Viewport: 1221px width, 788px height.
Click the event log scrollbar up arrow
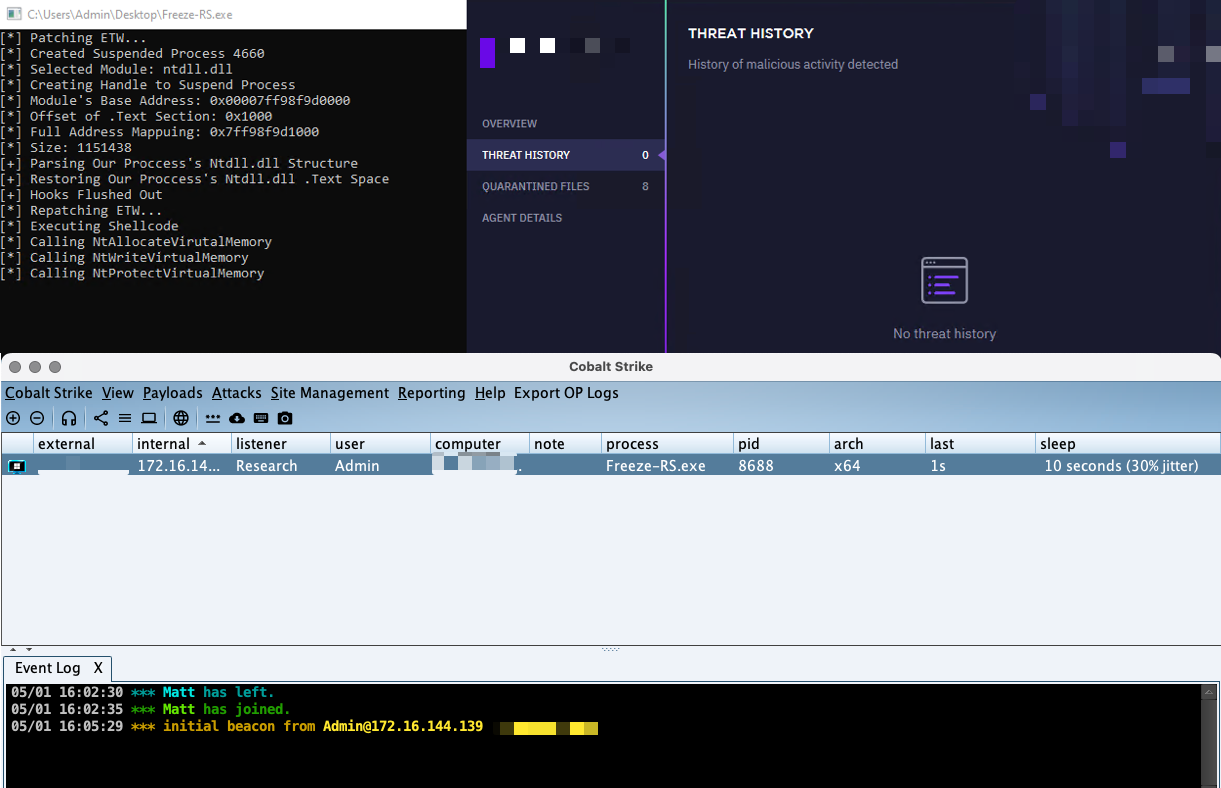click(1210, 692)
